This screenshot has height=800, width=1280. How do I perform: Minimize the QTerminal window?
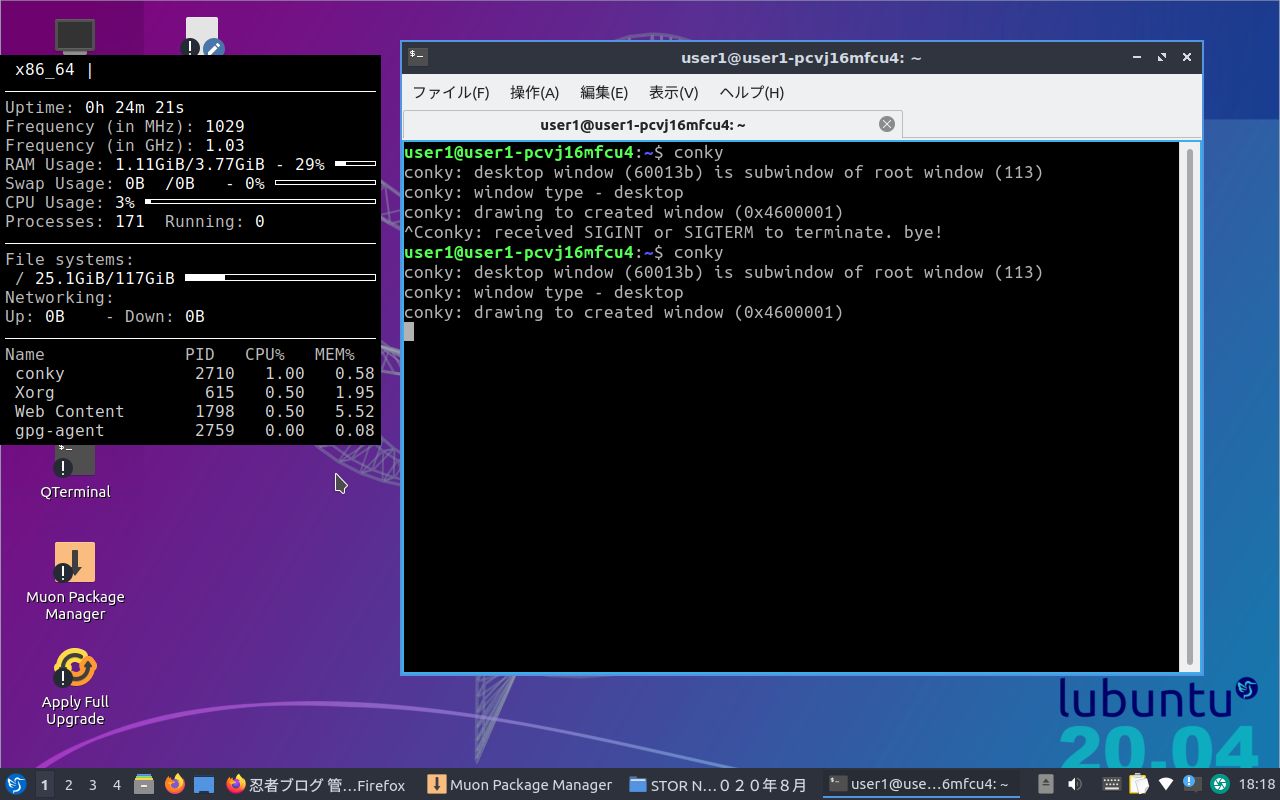click(1136, 58)
